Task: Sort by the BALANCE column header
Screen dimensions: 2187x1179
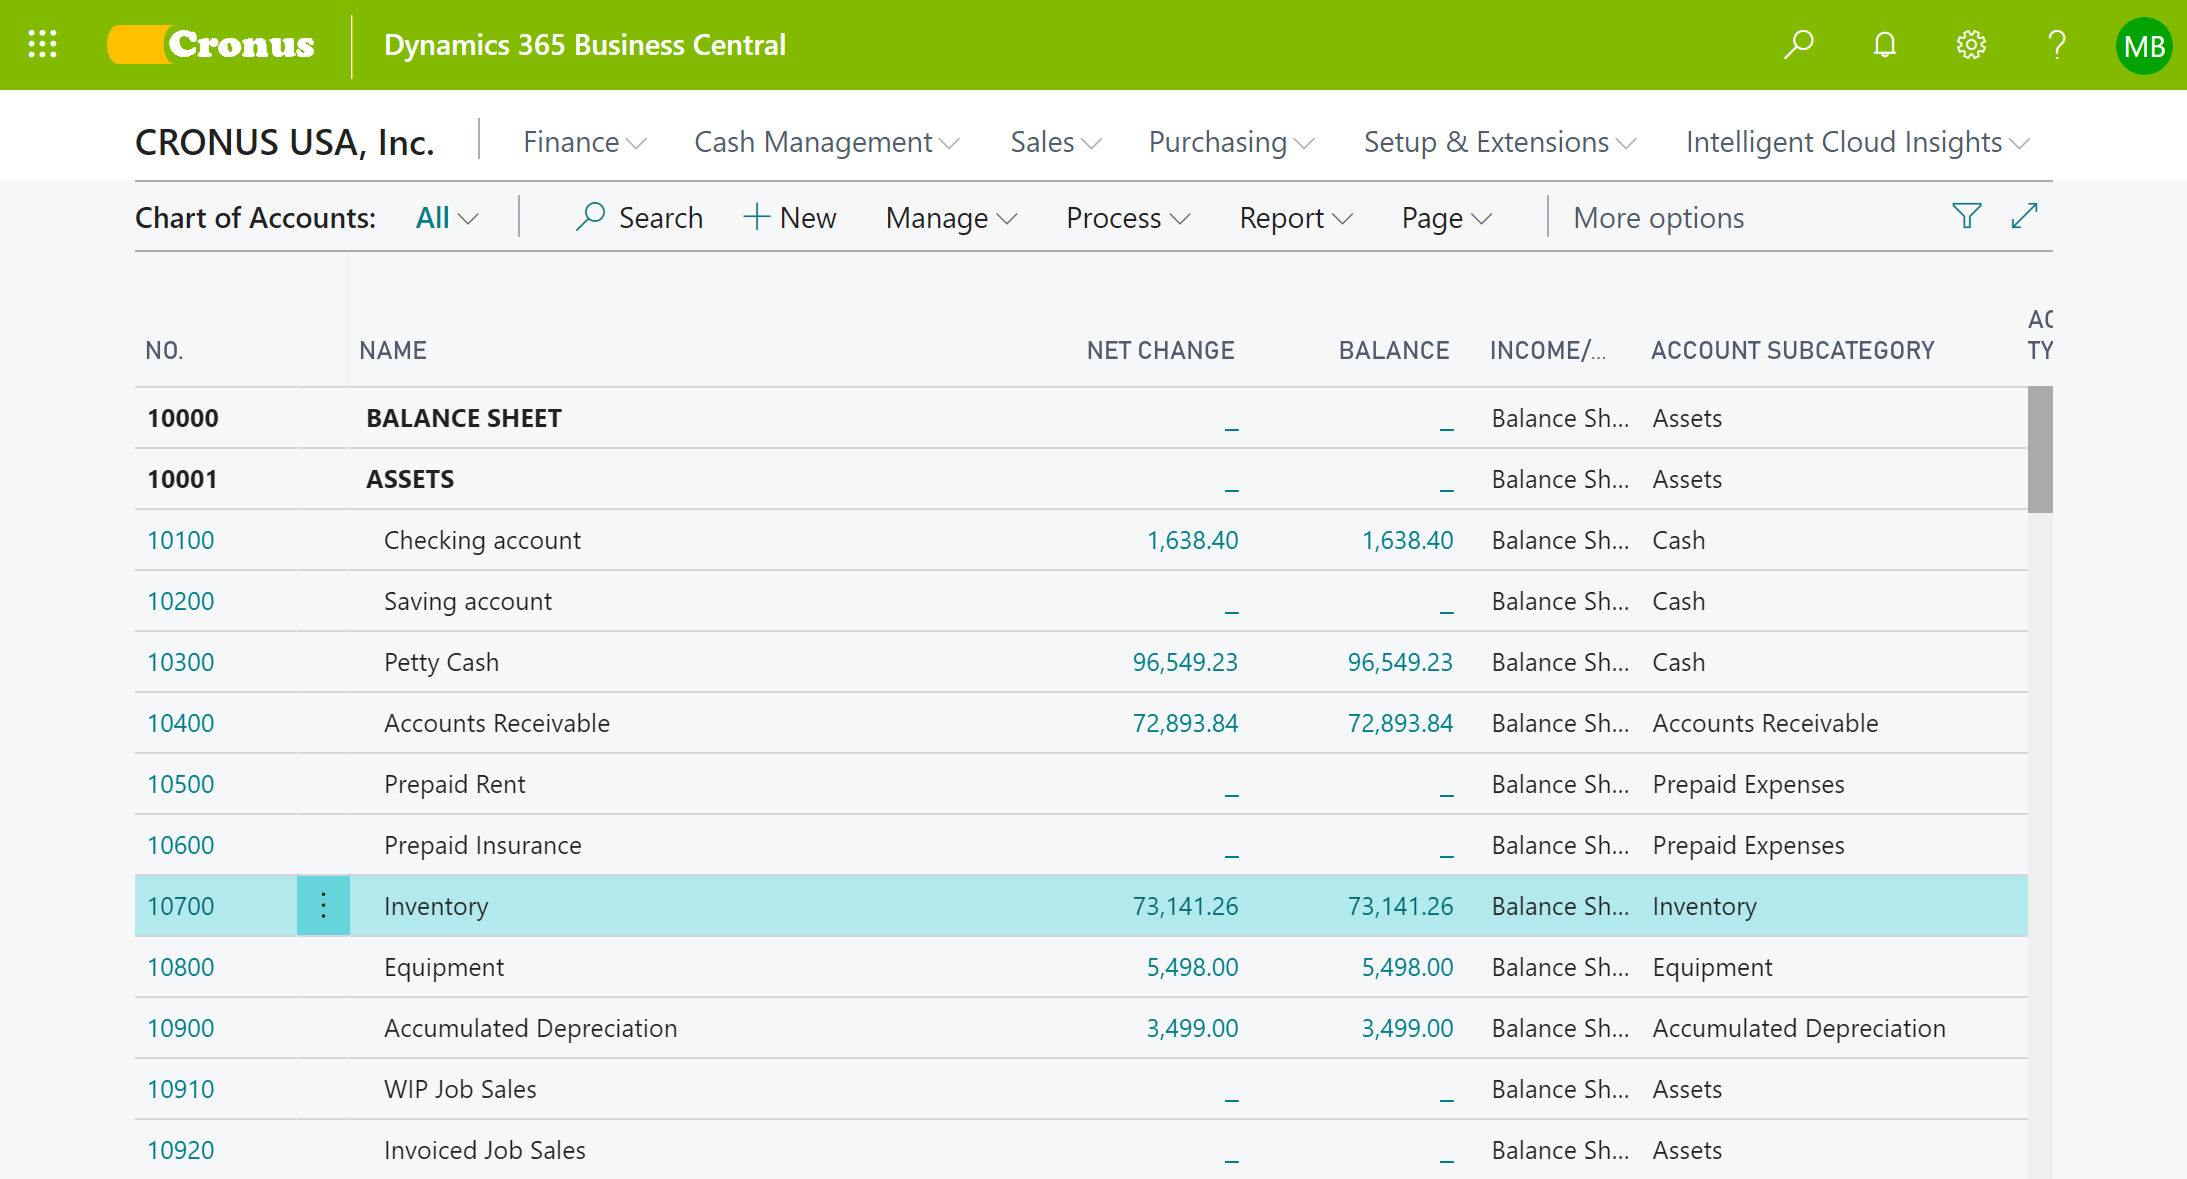Action: pos(1394,350)
